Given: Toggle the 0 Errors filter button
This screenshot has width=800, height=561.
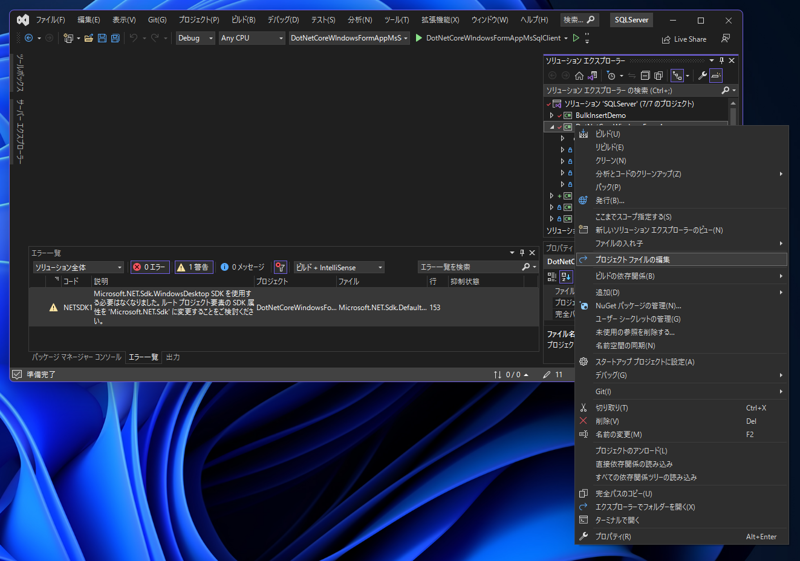Looking at the screenshot, I should 149,267.
